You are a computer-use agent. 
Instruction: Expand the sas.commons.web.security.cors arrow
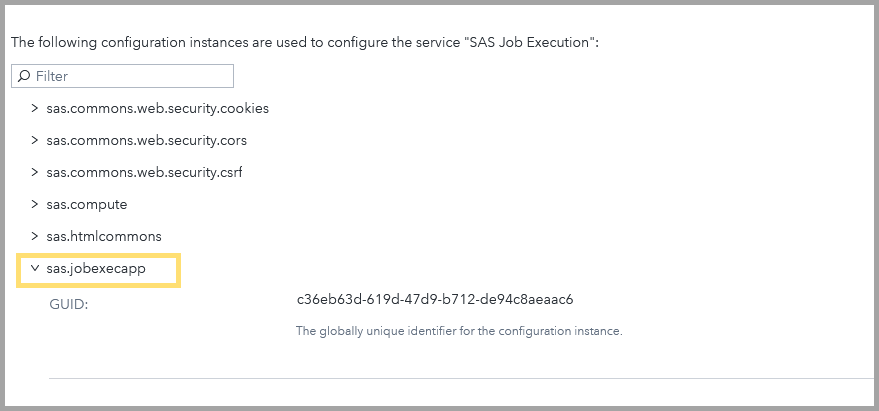(35, 140)
